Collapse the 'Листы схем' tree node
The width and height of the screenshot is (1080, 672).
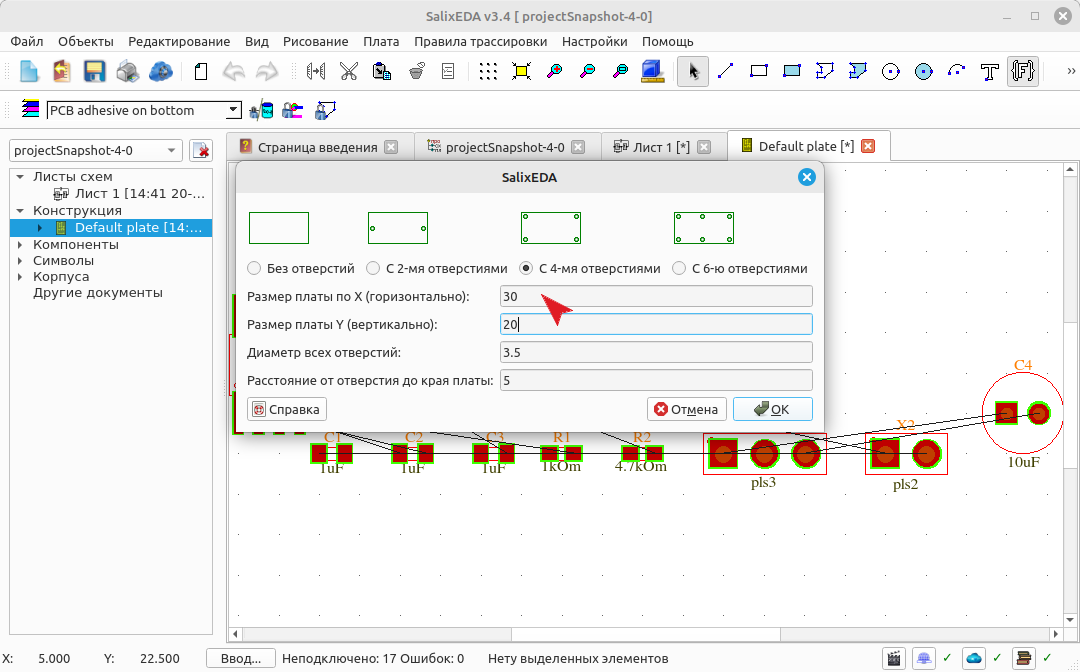pos(20,177)
